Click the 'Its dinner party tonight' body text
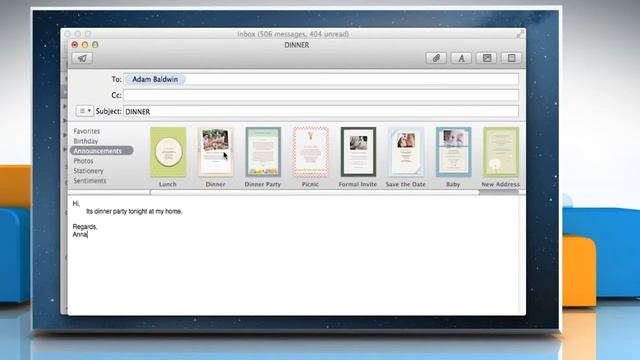This screenshot has width=640, height=360. [x=134, y=211]
